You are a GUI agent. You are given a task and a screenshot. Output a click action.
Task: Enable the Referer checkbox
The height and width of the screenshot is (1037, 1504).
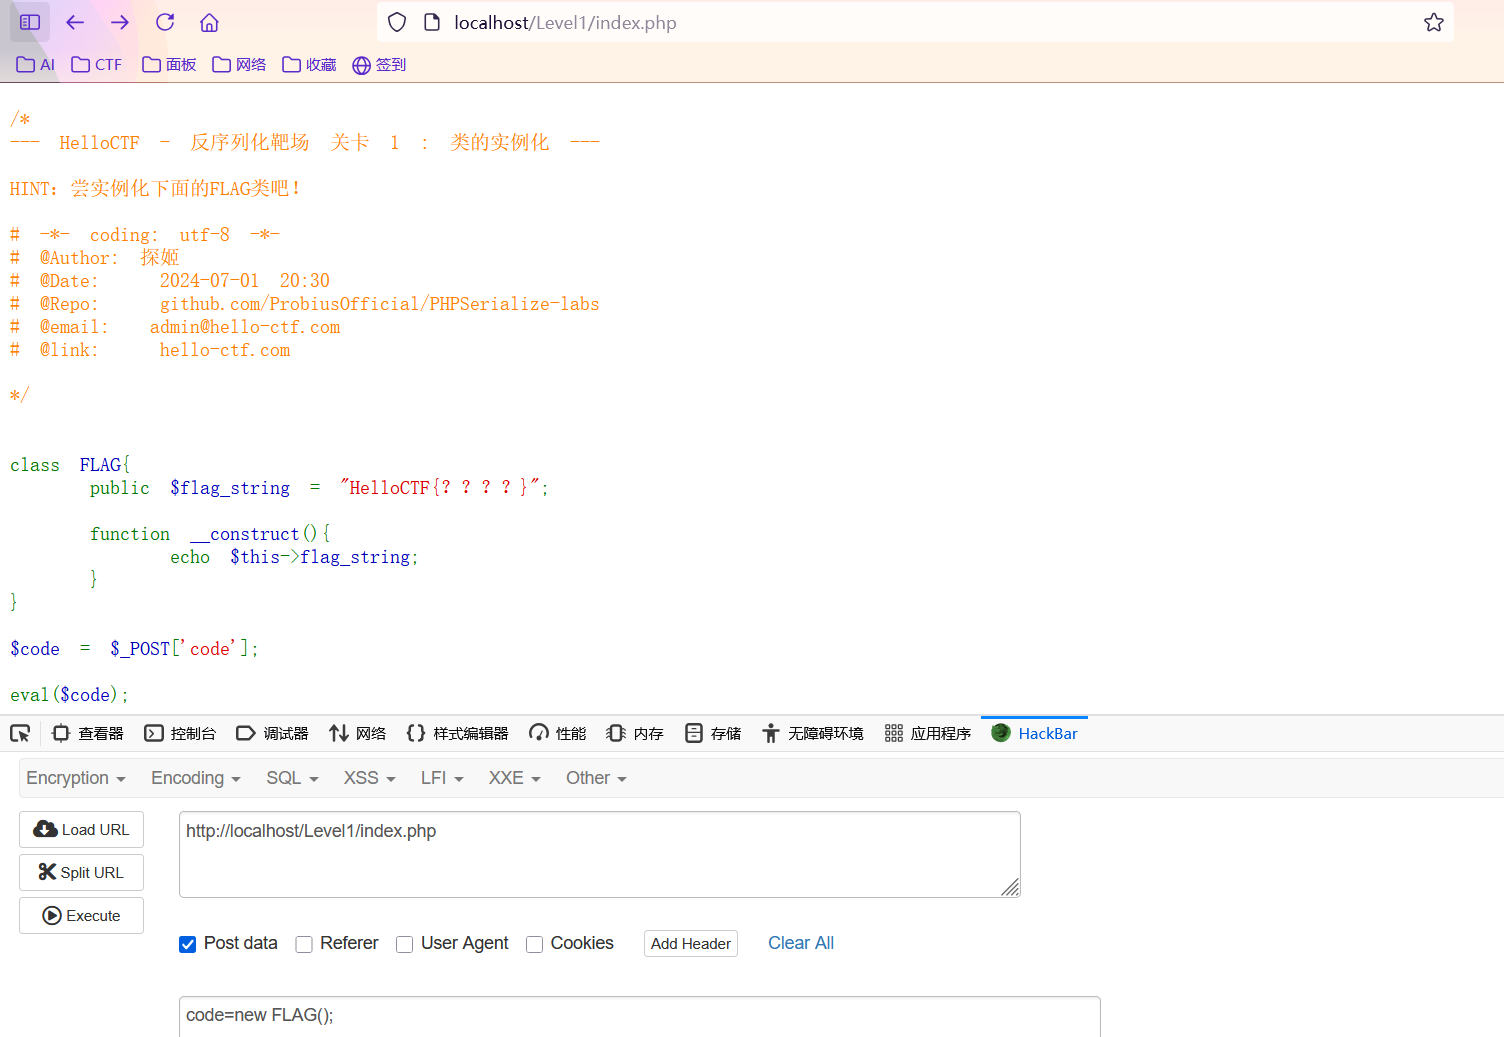coord(304,944)
